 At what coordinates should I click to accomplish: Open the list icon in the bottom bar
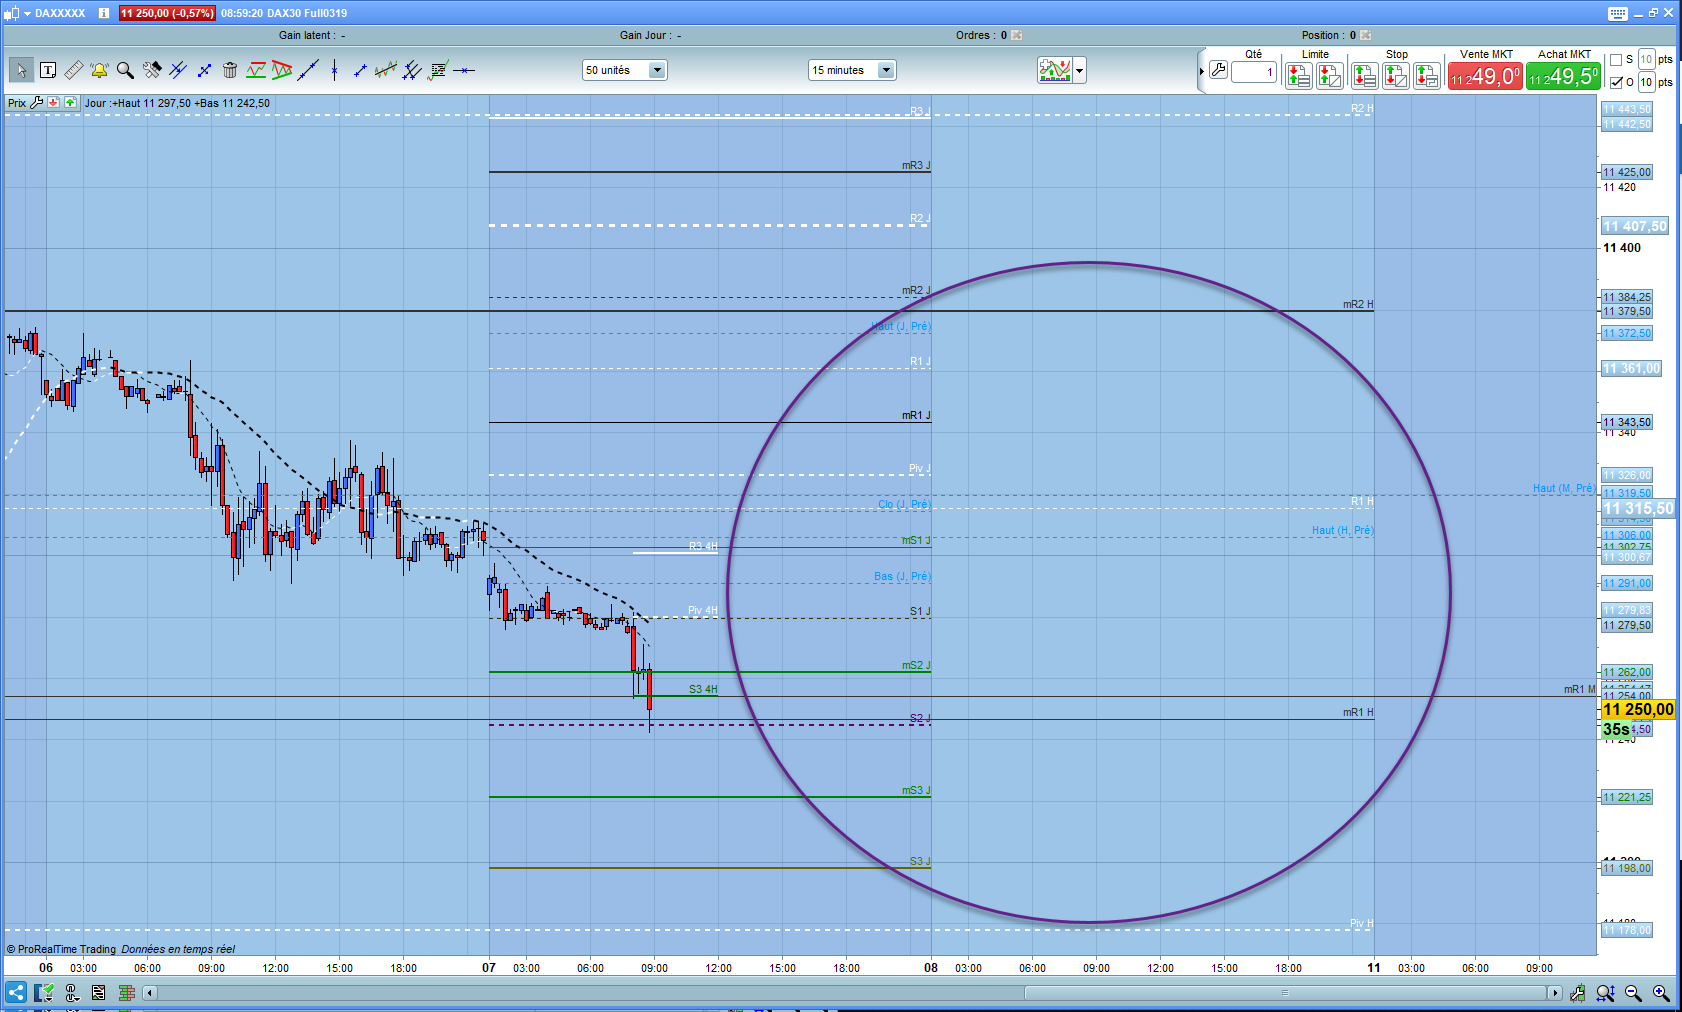[x=98, y=993]
